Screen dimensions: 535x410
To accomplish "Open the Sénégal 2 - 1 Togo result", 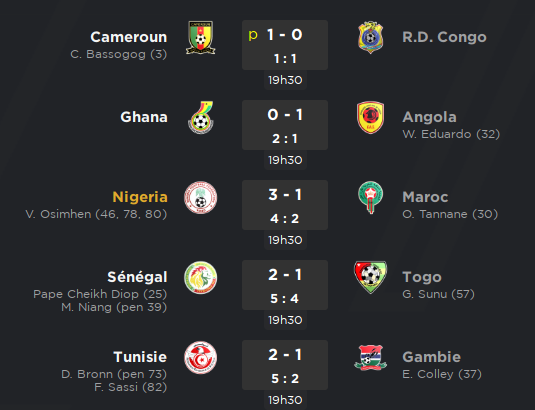I will pyautogui.click(x=285, y=285).
